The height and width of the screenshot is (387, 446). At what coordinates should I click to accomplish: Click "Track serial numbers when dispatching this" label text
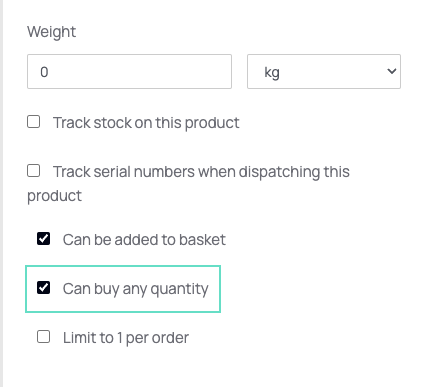[201, 172]
